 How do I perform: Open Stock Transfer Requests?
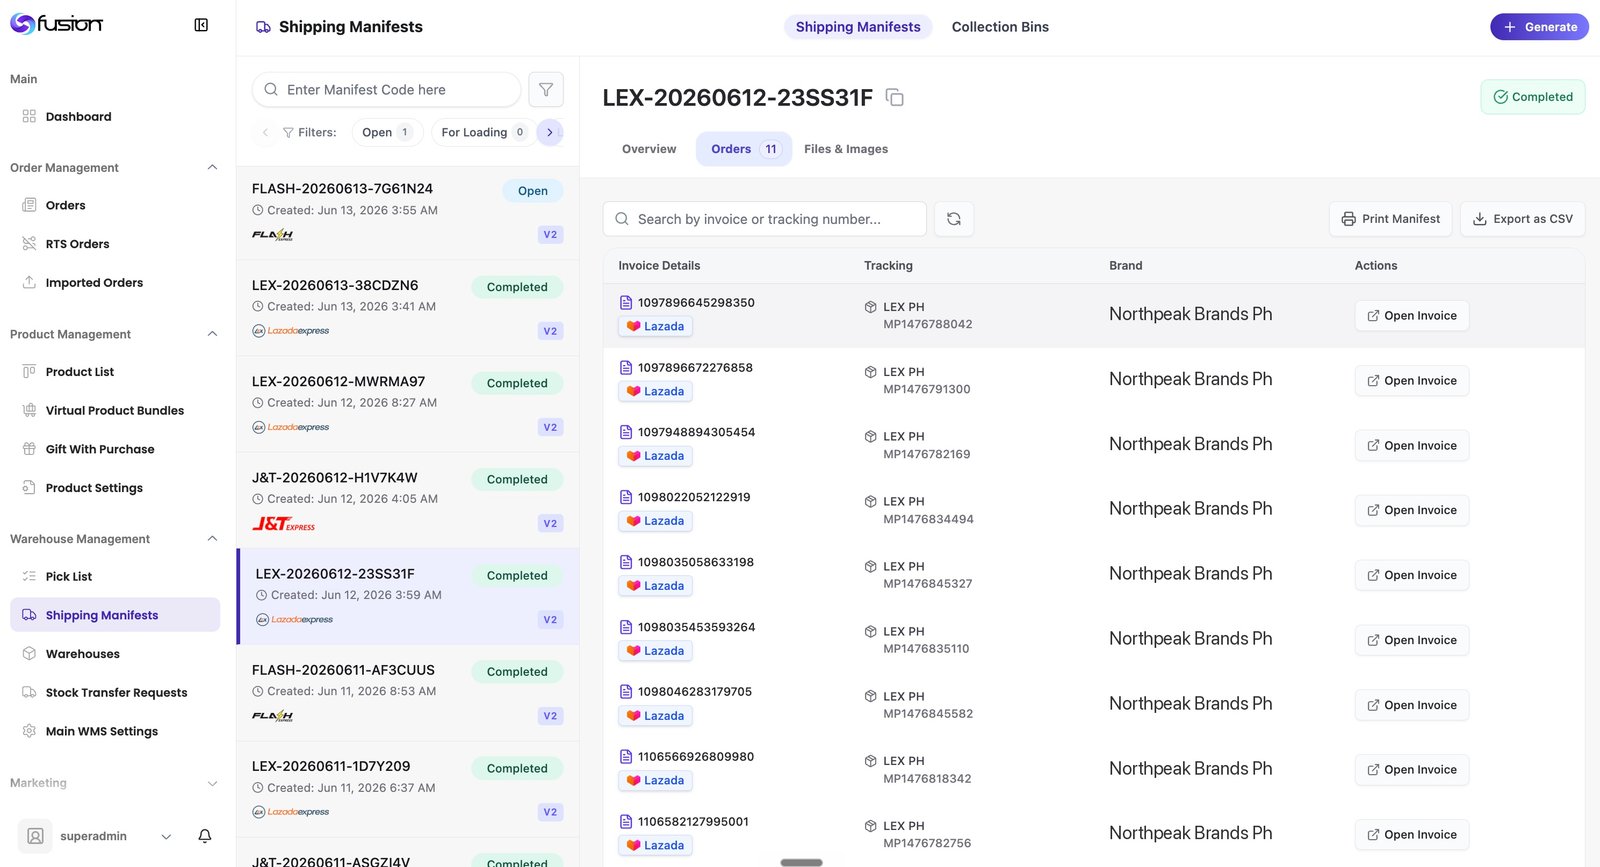(x=115, y=693)
